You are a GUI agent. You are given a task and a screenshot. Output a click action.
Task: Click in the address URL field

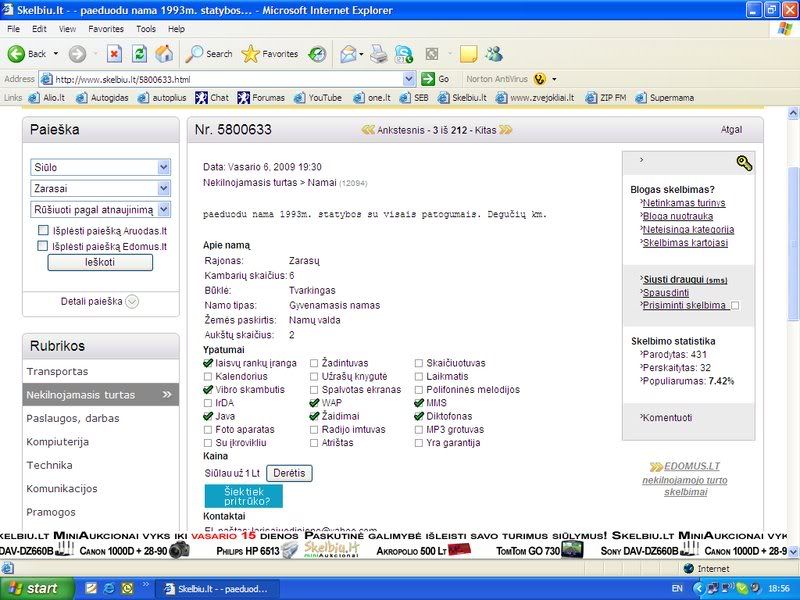[x=228, y=79]
